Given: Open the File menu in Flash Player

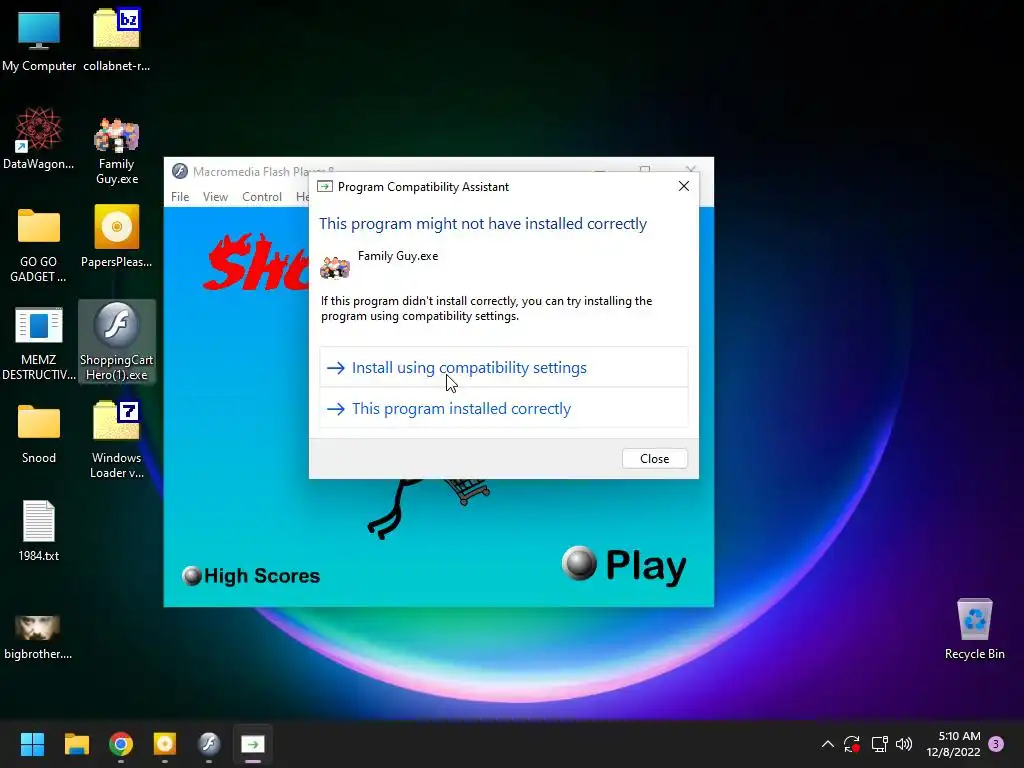Looking at the screenshot, I should [180, 197].
